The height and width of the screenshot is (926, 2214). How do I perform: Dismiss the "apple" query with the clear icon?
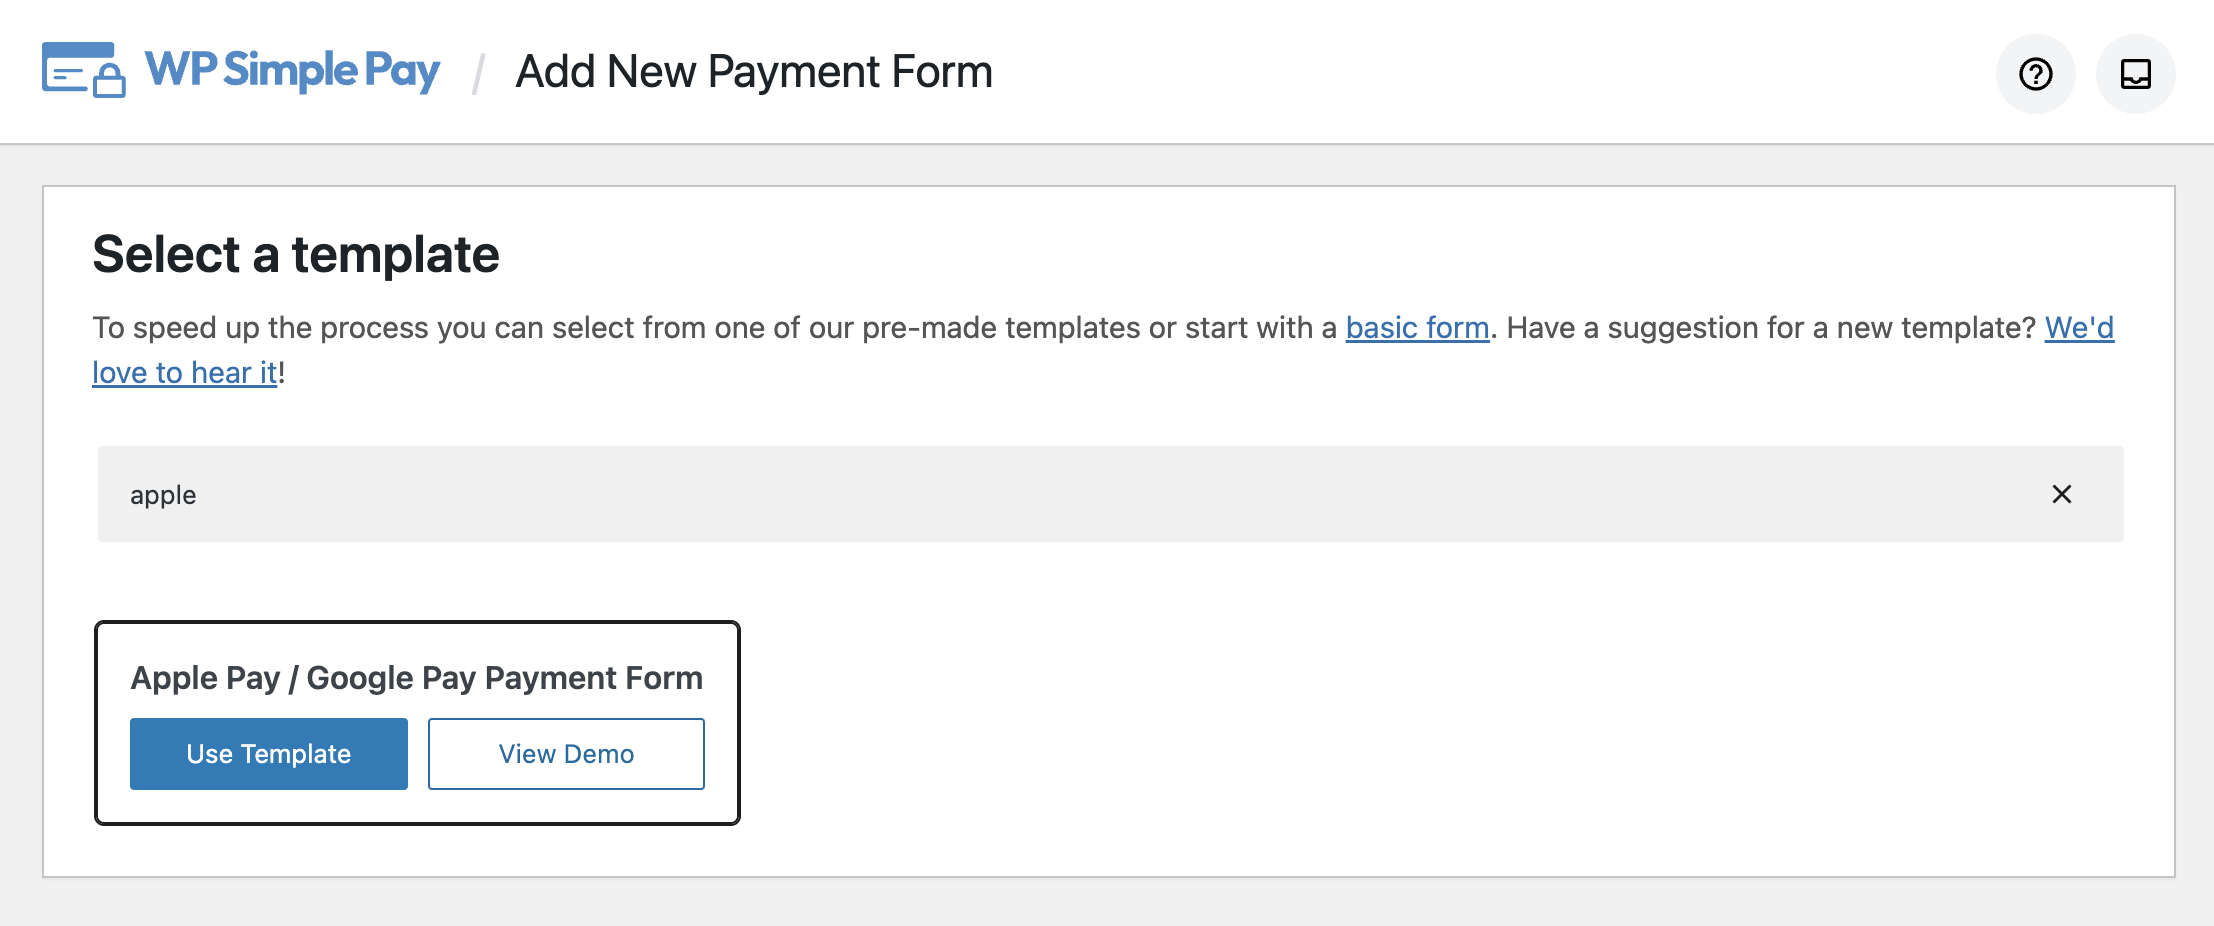[x=2062, y=494]
